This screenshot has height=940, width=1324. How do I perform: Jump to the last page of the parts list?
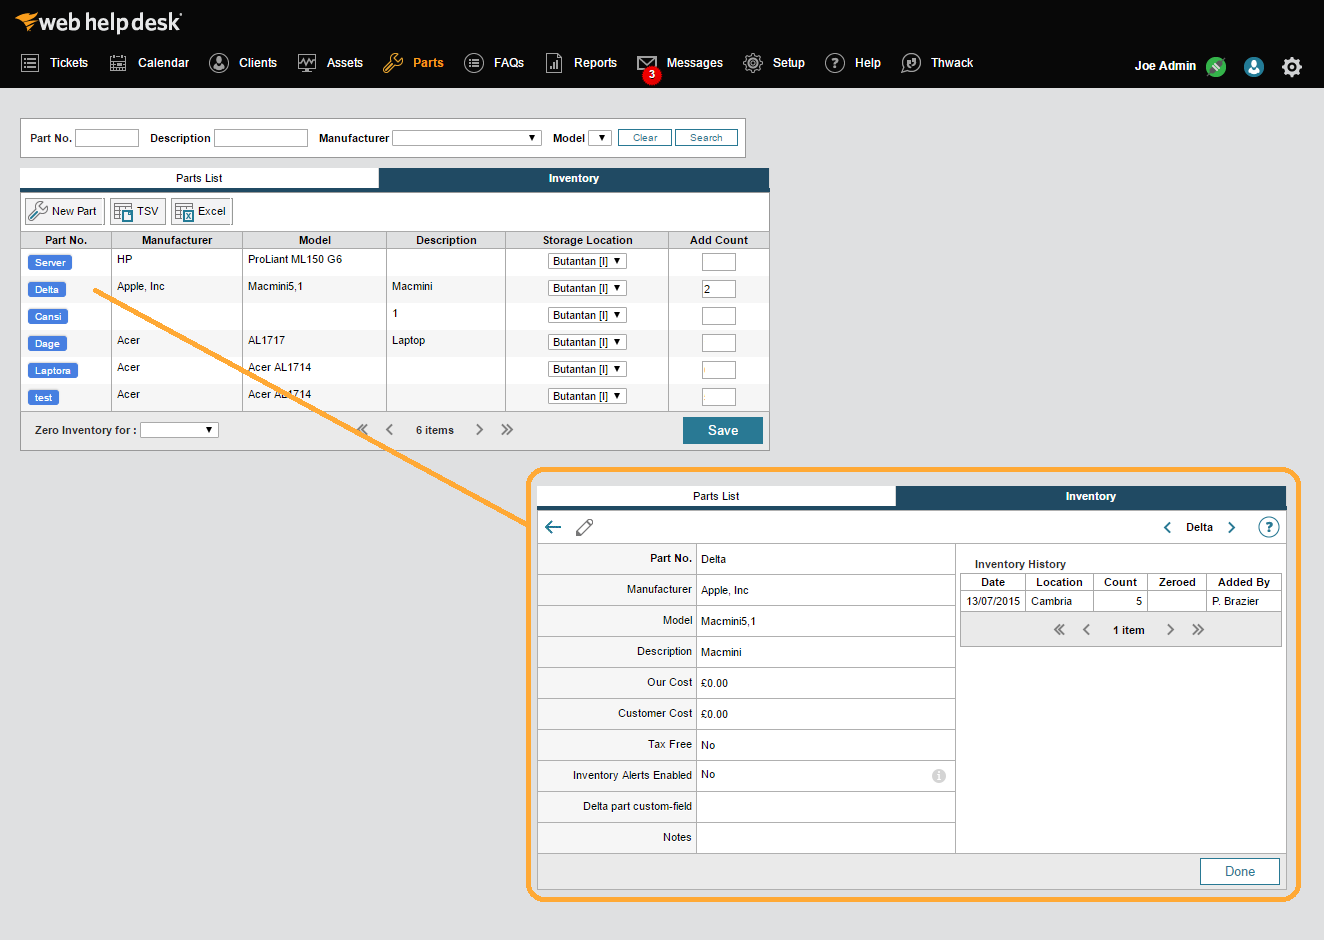click(x=507, y=430)
